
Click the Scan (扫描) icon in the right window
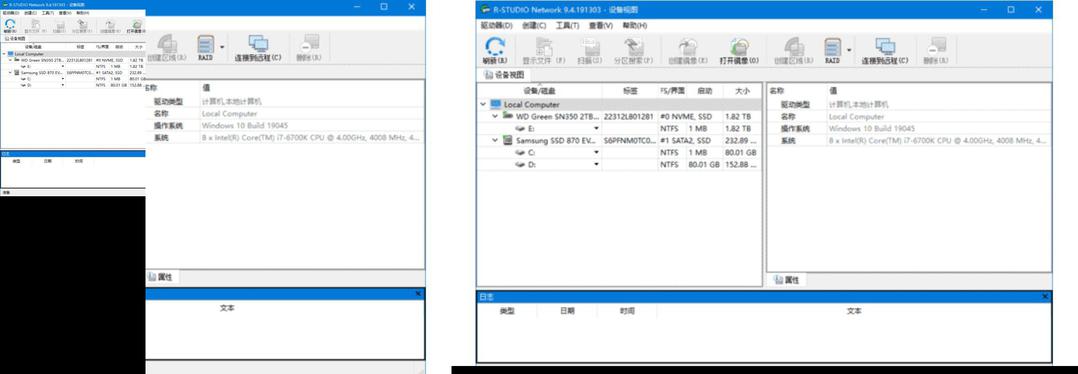(x=590, y=50)
